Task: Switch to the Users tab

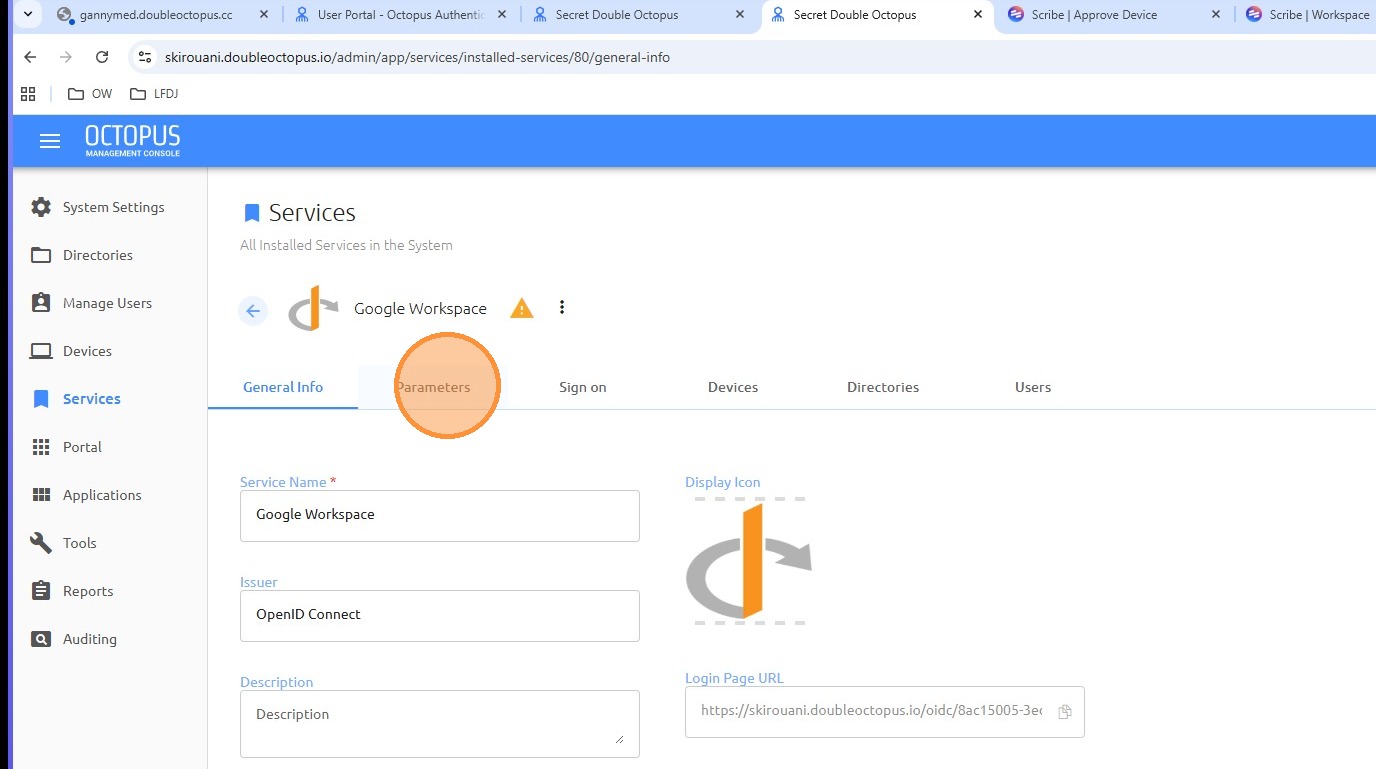Action: click(x=1033, y=387)
